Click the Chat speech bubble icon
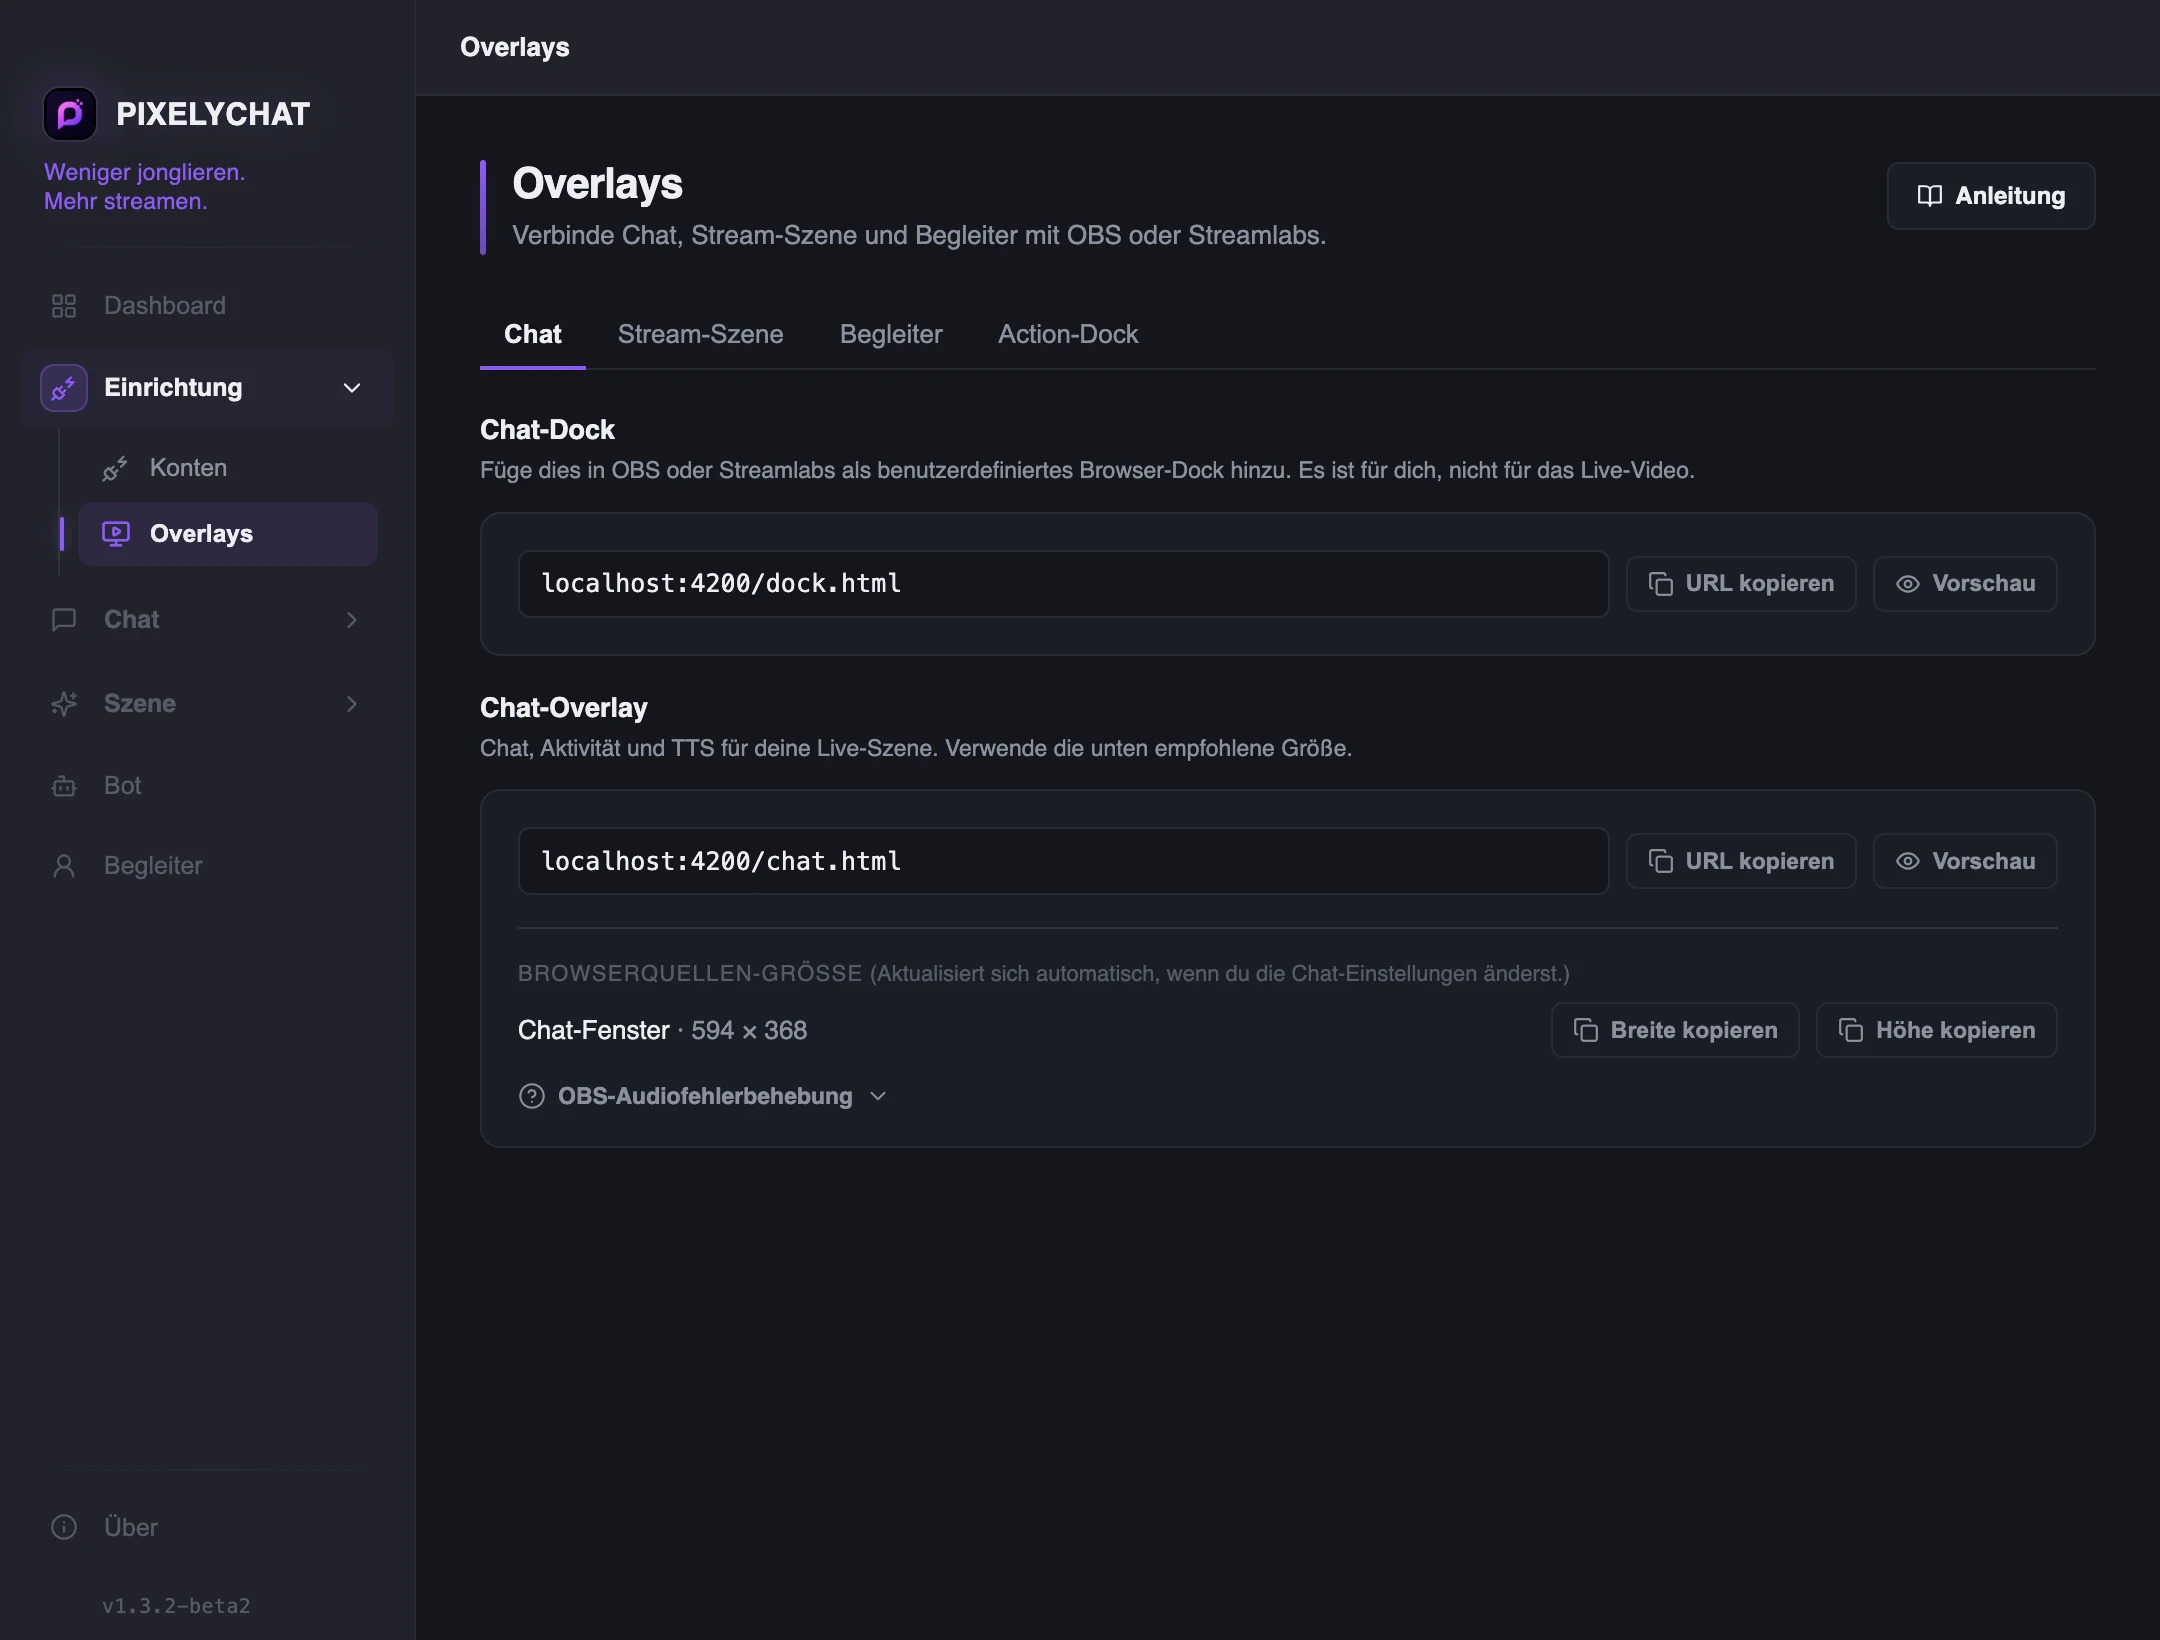 (x=64, y=620)
